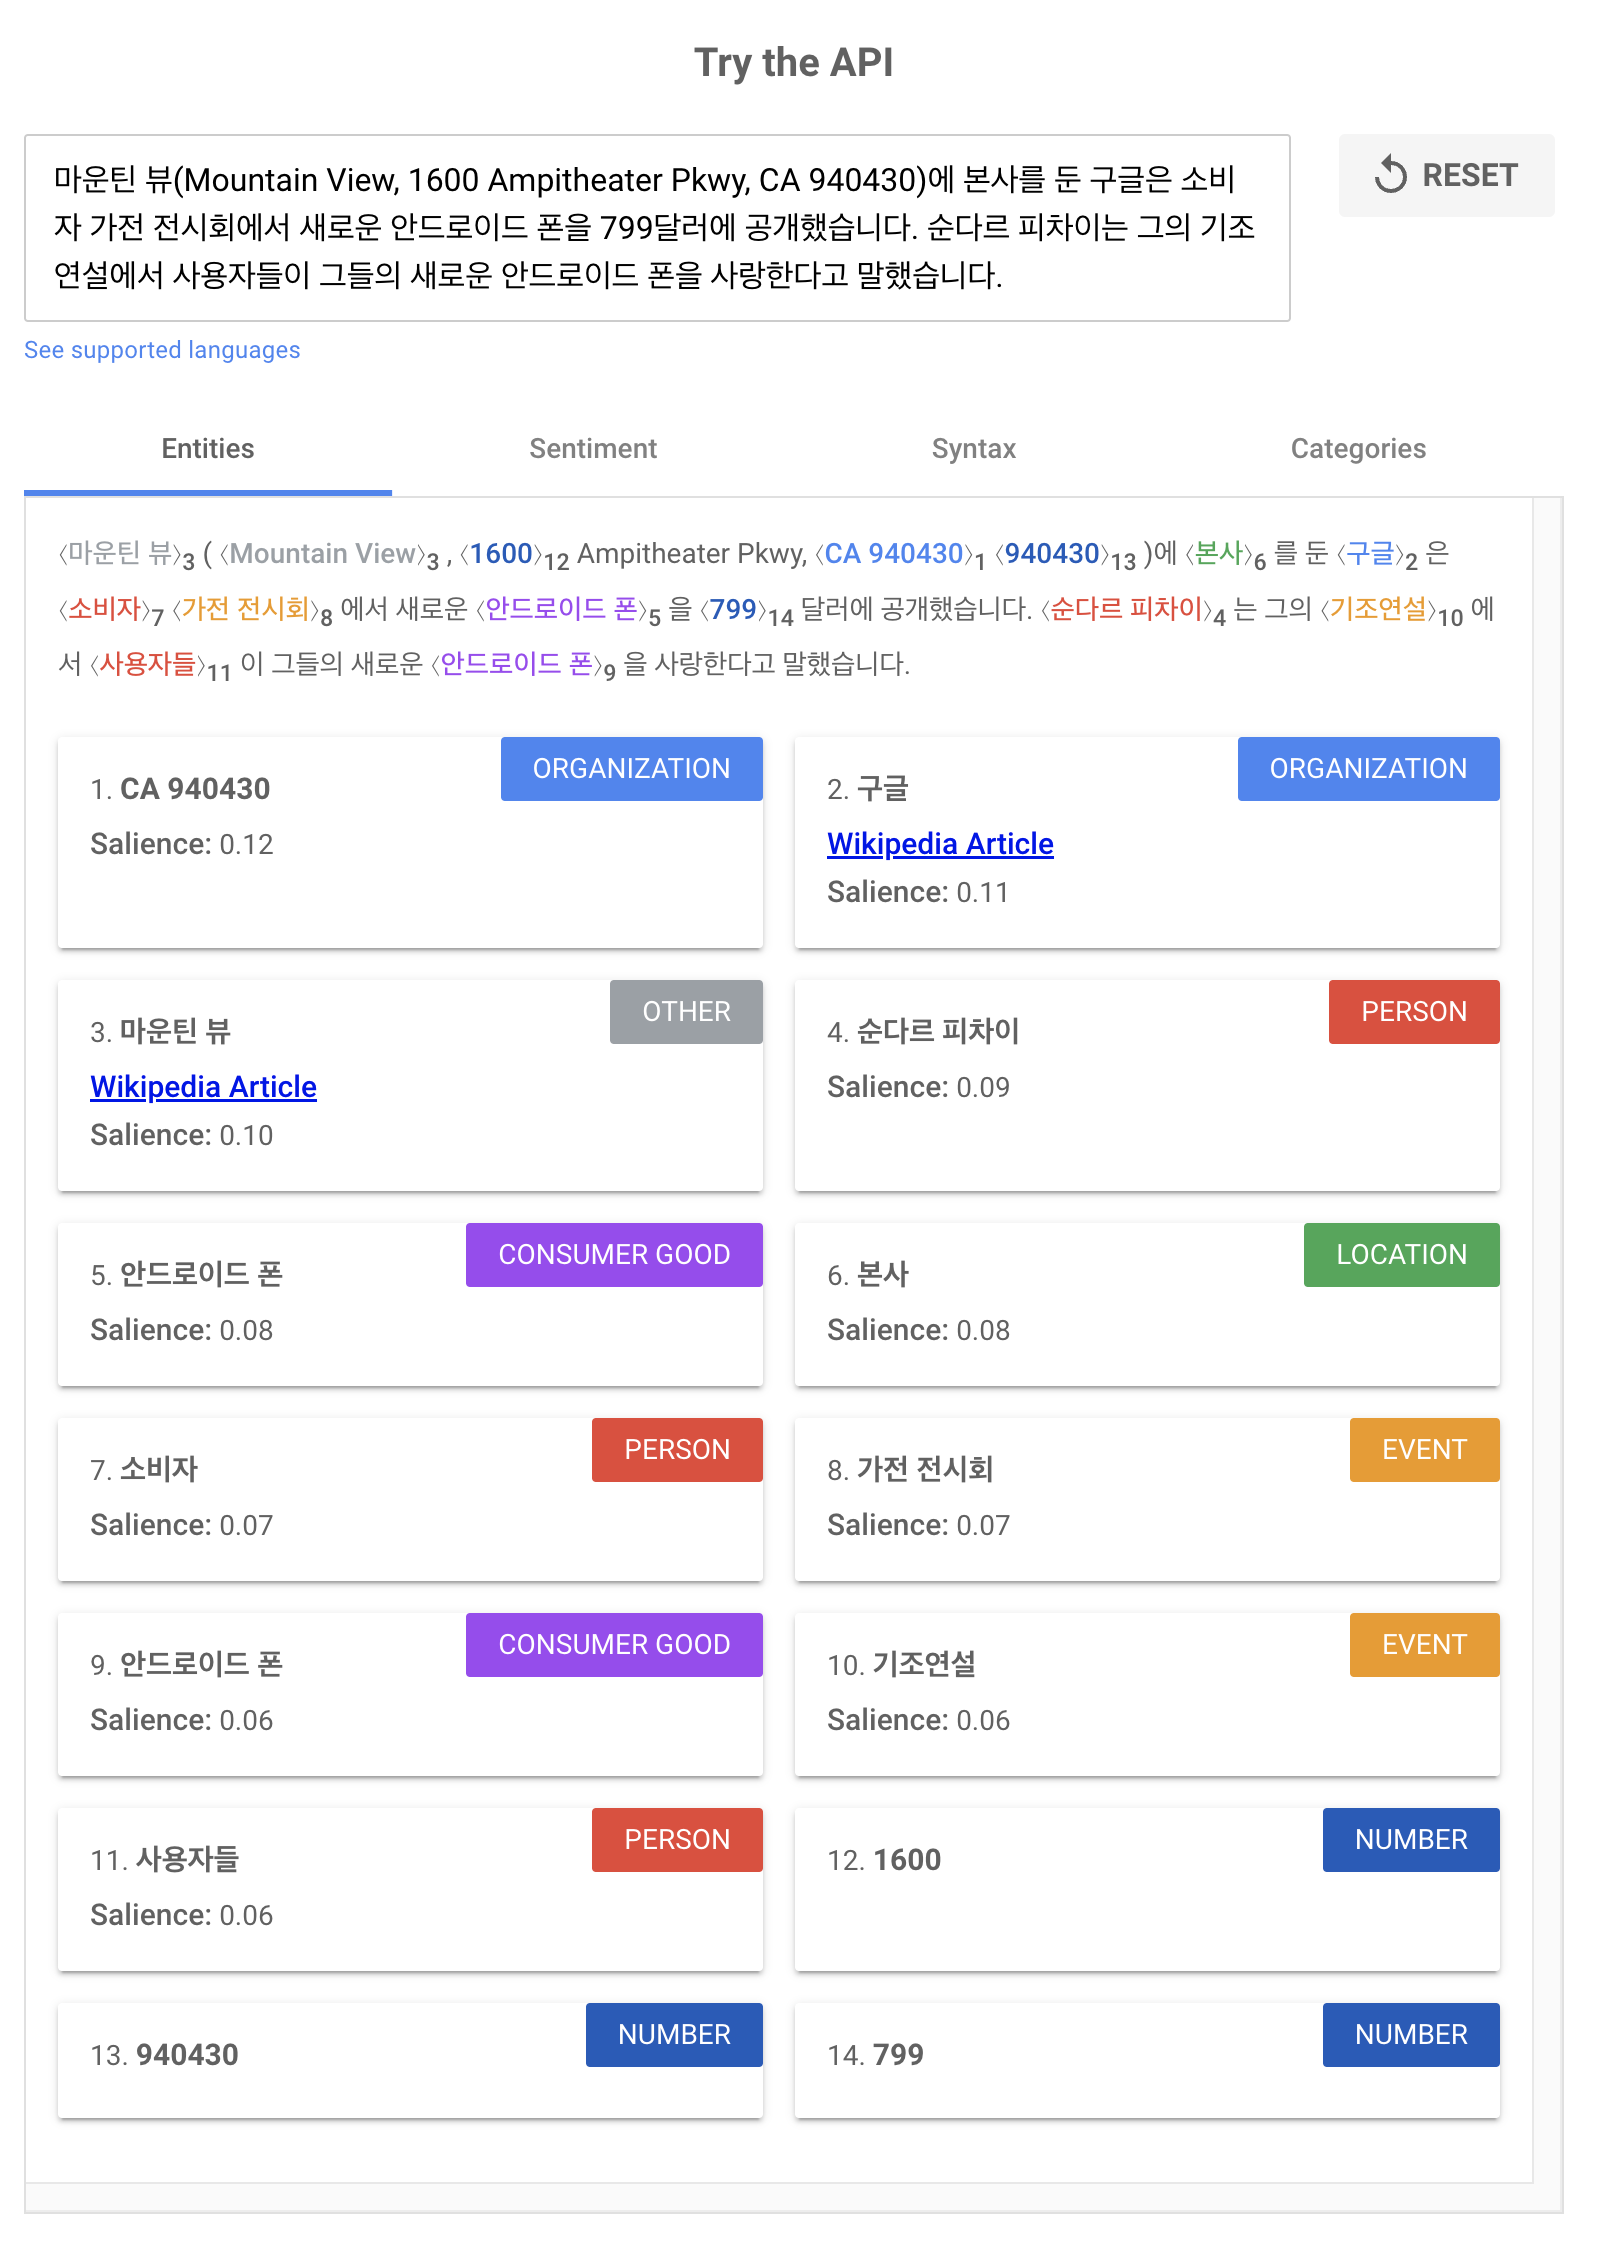The image size is (1614, 2252).
Task: Click Salience: 0.09 in 순다르 피차이 card
Action: coord(918,1088)
